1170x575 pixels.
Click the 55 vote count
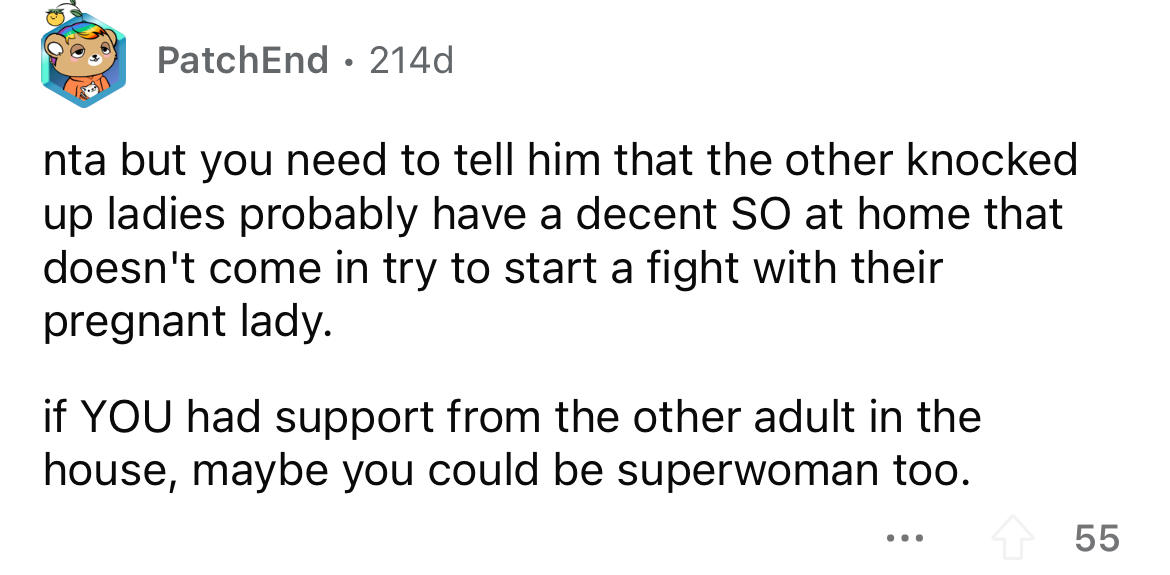pyautogui.click(x=1097, y=538)
